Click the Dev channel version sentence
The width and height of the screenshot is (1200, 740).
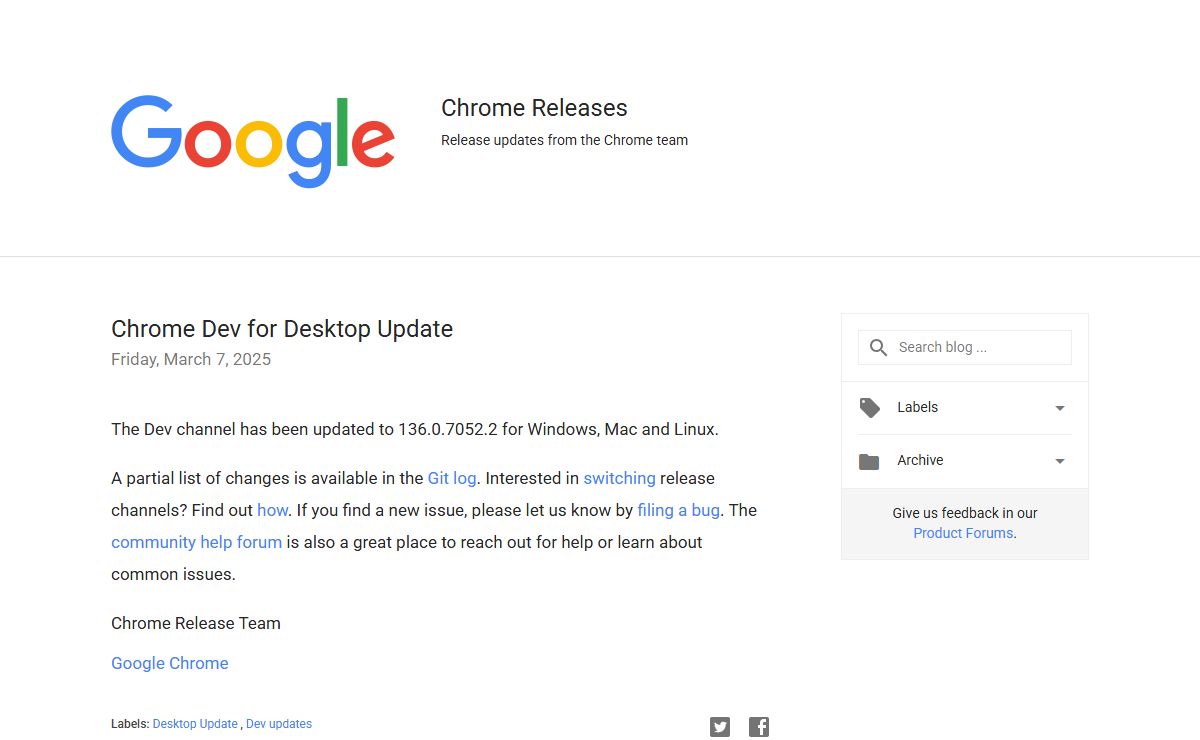click(x=415, y=429)
